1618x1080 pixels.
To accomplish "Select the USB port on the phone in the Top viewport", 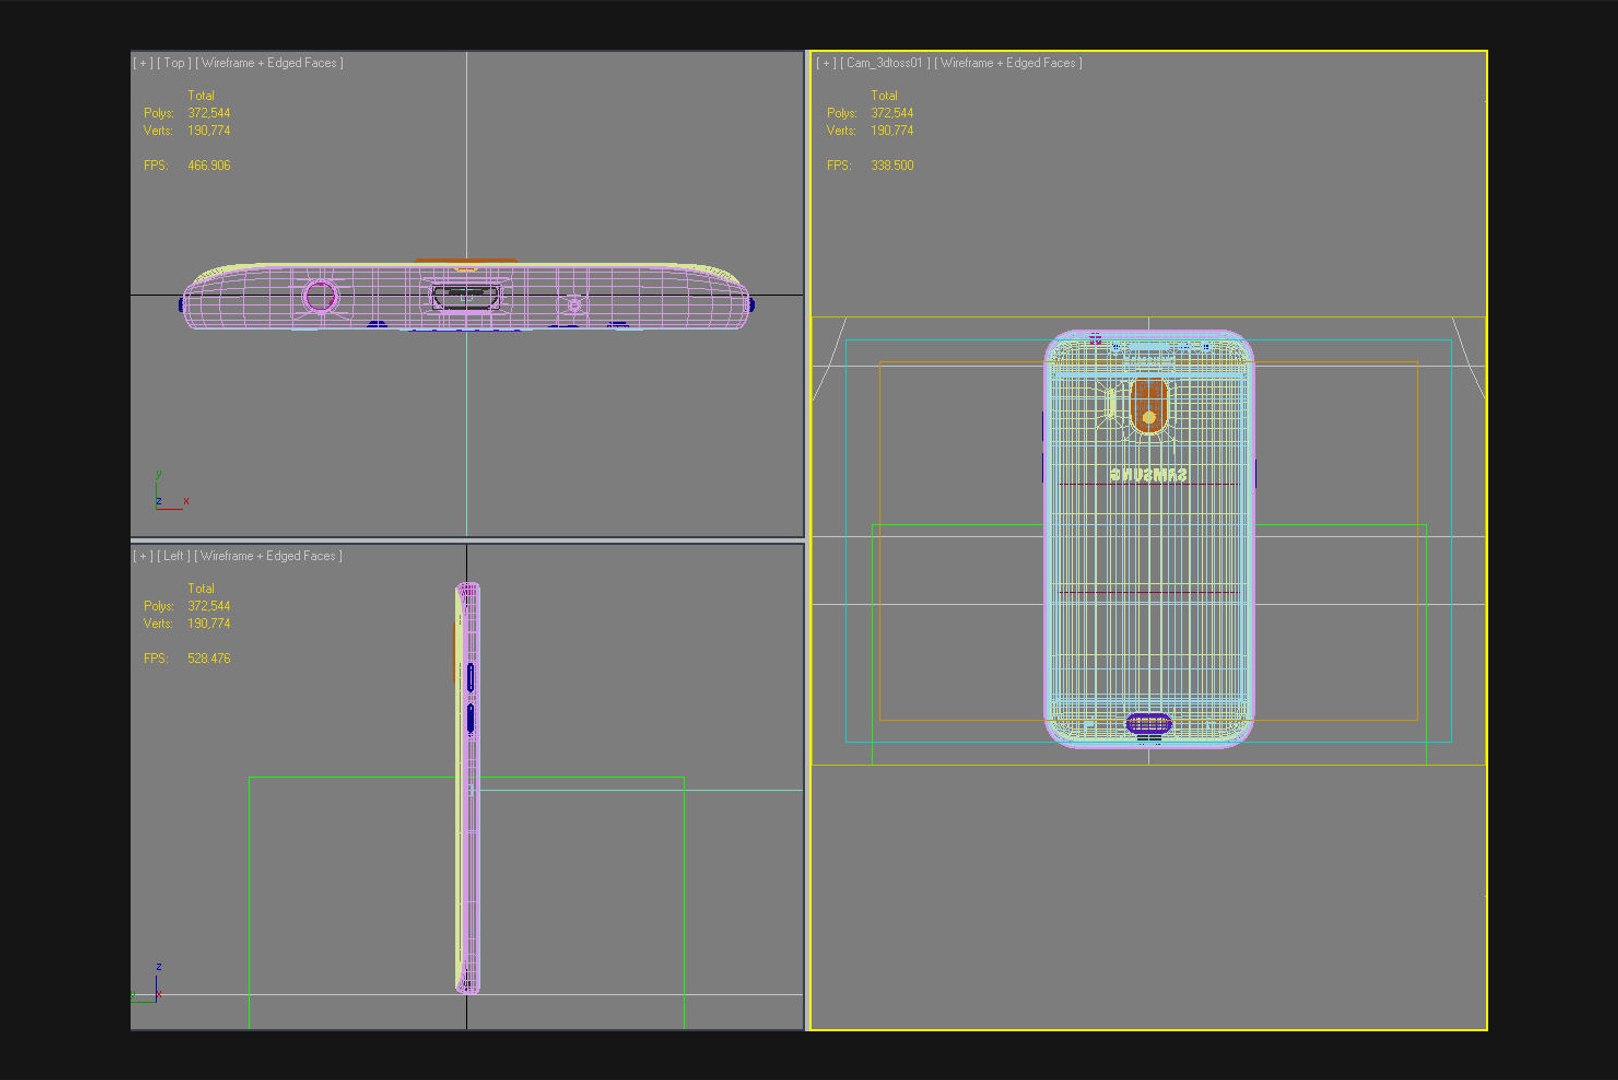I will (x=465, y=297).
